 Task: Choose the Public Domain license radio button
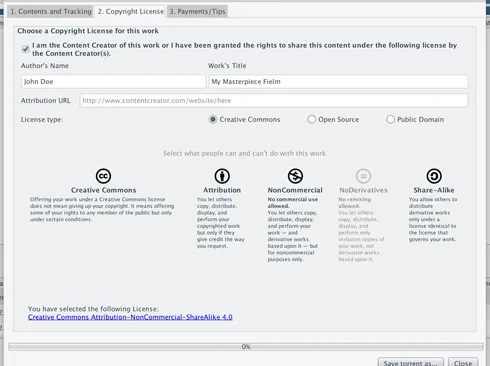click(x=390, y=119)
